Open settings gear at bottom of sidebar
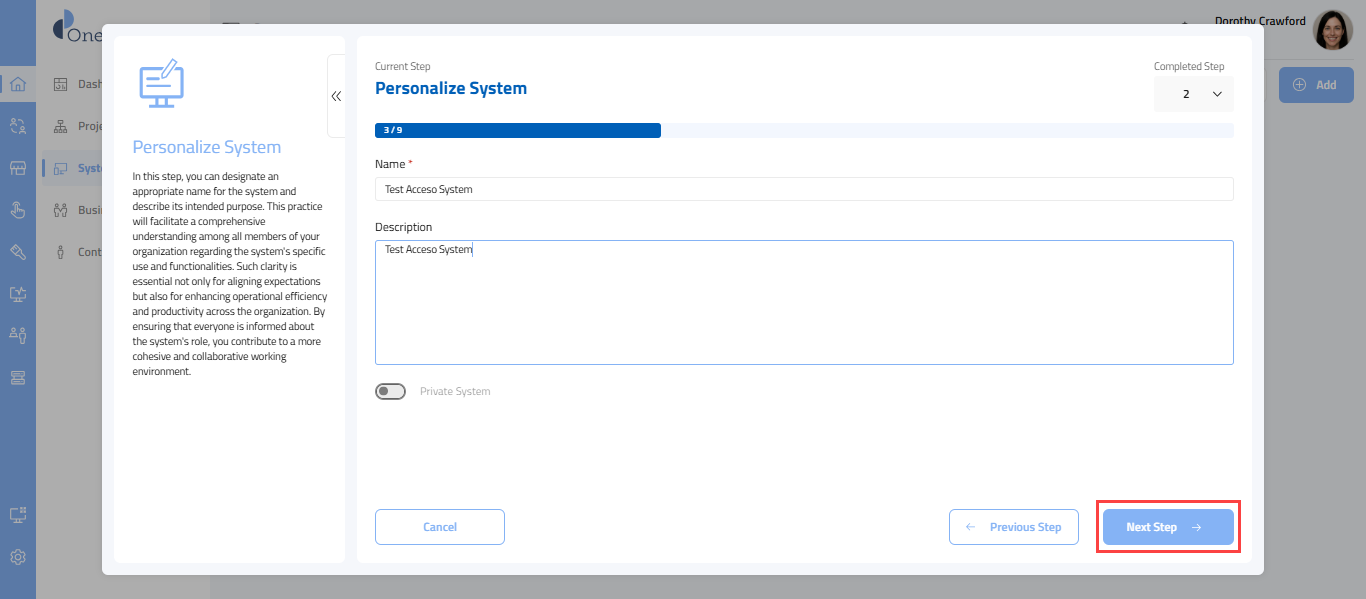The height and width of the screenshot is (599, 1366). tap(18, 557)
